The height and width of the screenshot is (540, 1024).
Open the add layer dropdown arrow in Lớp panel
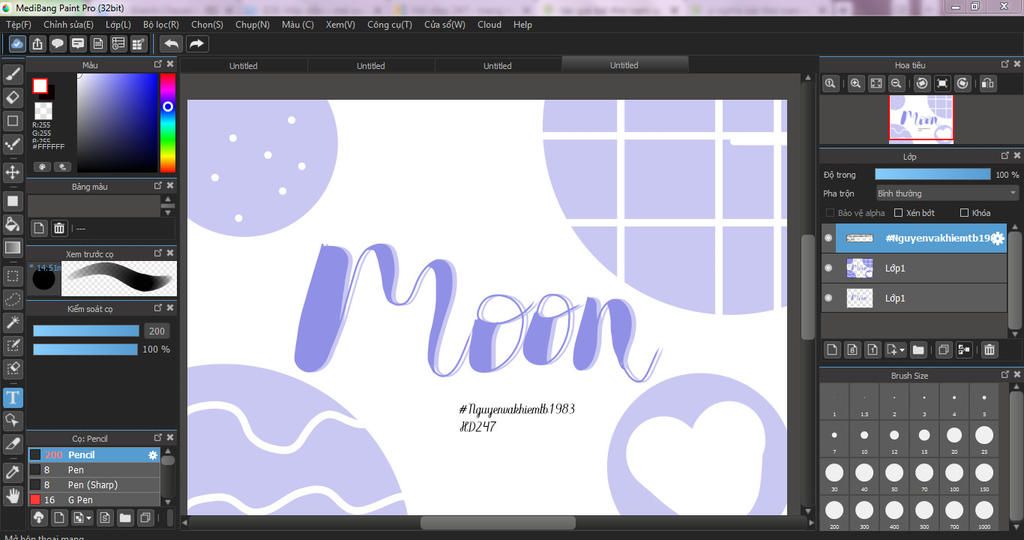tap(902, 350)
